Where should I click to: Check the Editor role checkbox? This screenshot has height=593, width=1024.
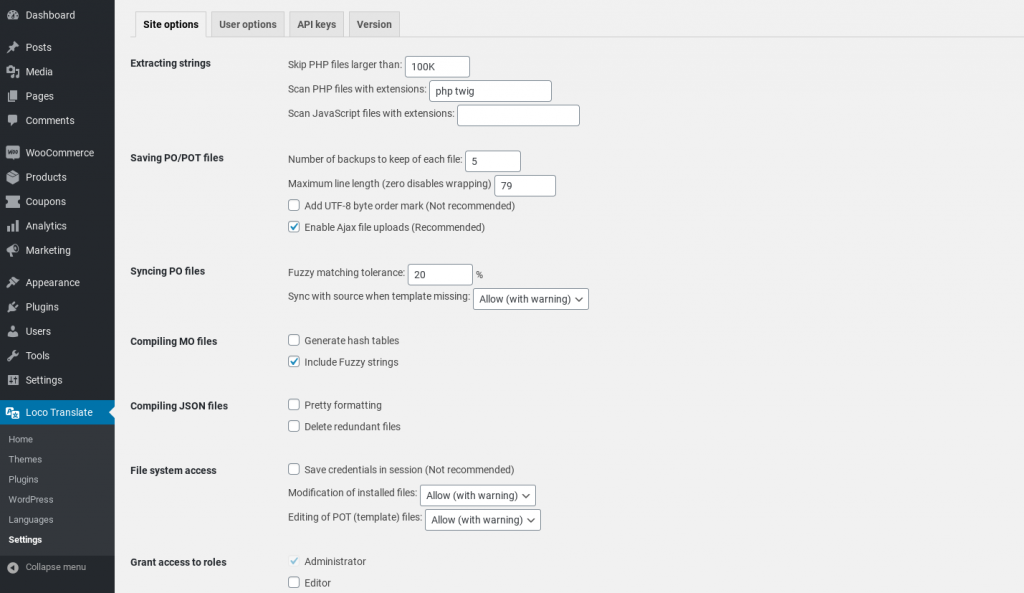pos(294,582)
